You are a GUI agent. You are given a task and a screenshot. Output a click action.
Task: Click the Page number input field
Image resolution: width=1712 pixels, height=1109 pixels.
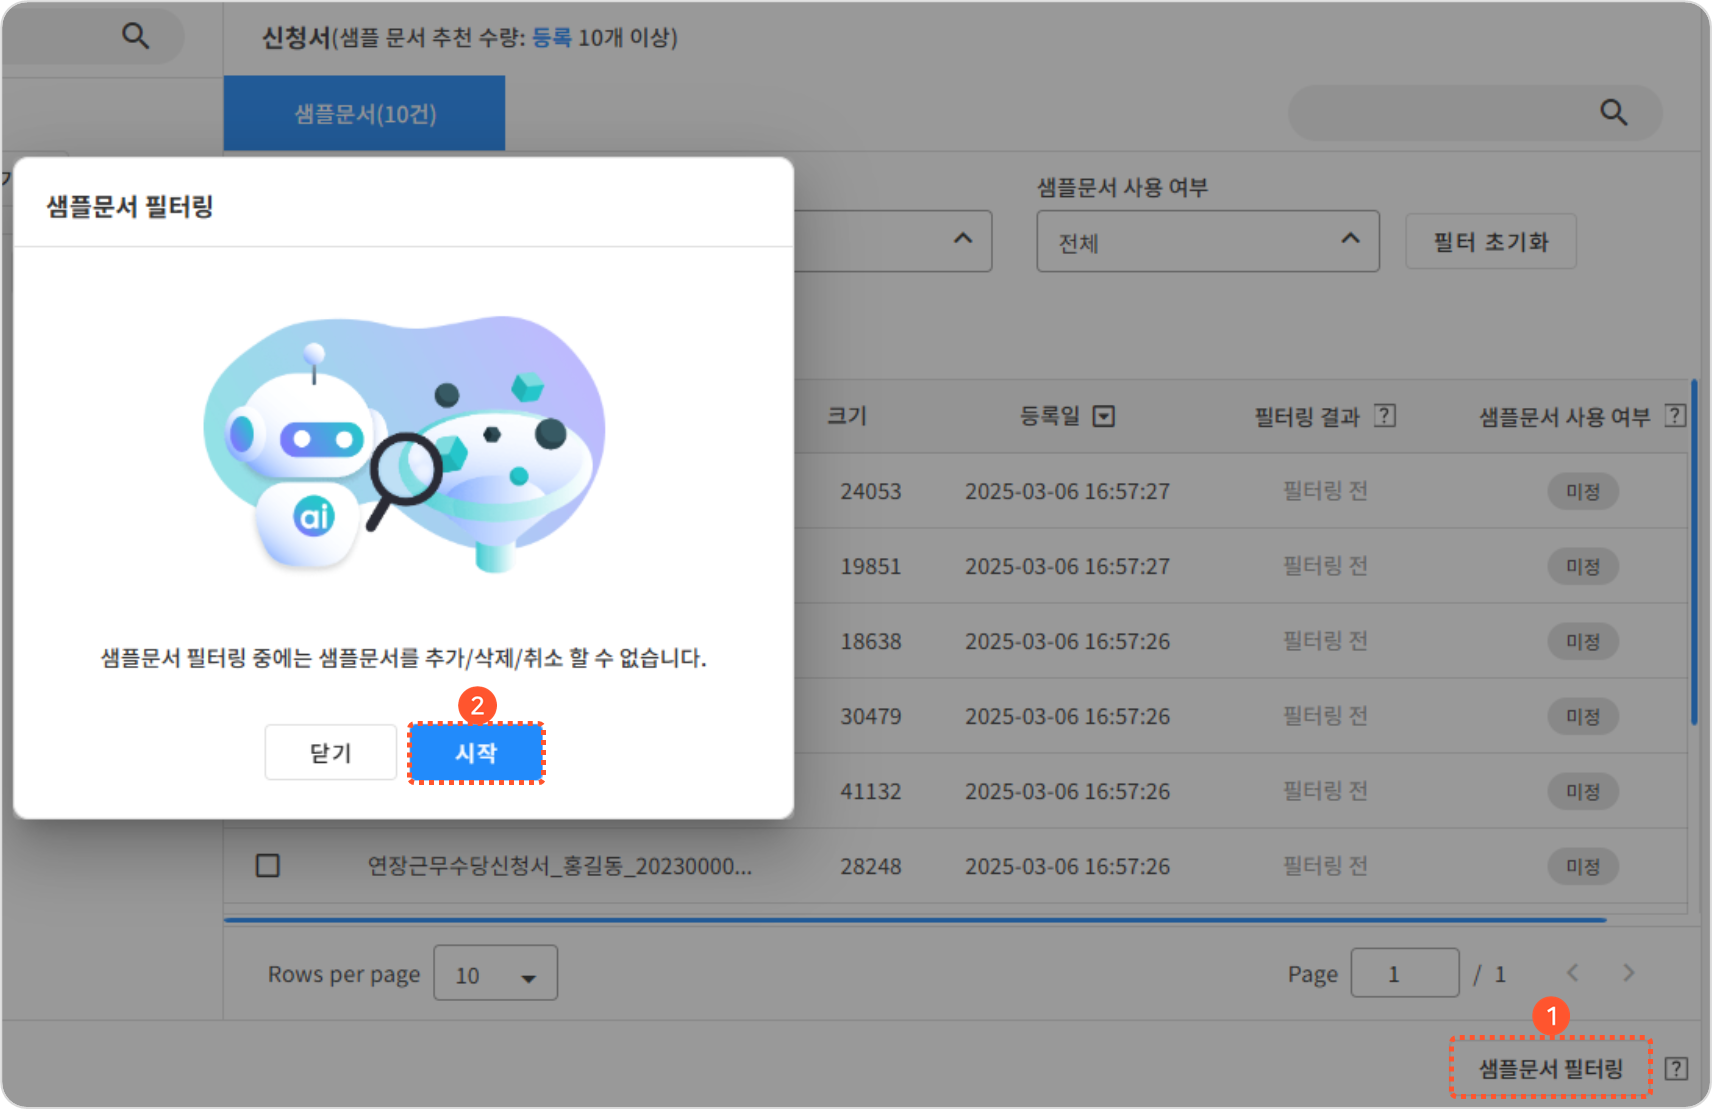(1404, 973)
